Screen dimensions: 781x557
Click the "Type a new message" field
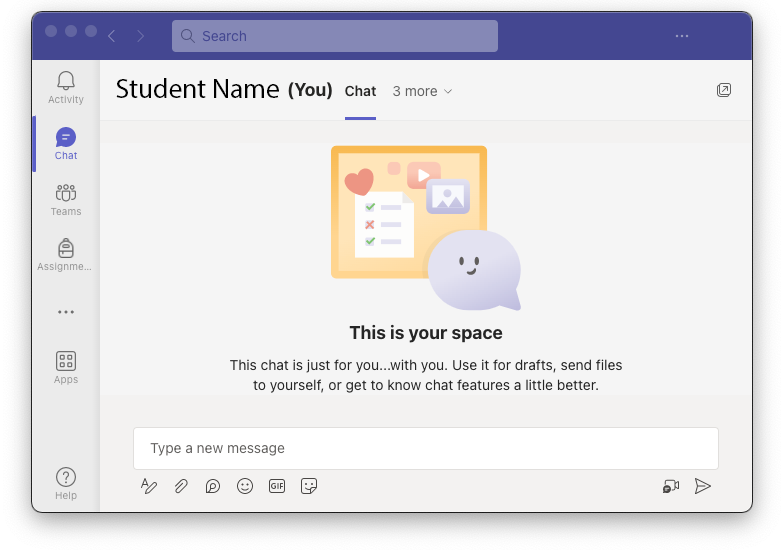point(425,448)
